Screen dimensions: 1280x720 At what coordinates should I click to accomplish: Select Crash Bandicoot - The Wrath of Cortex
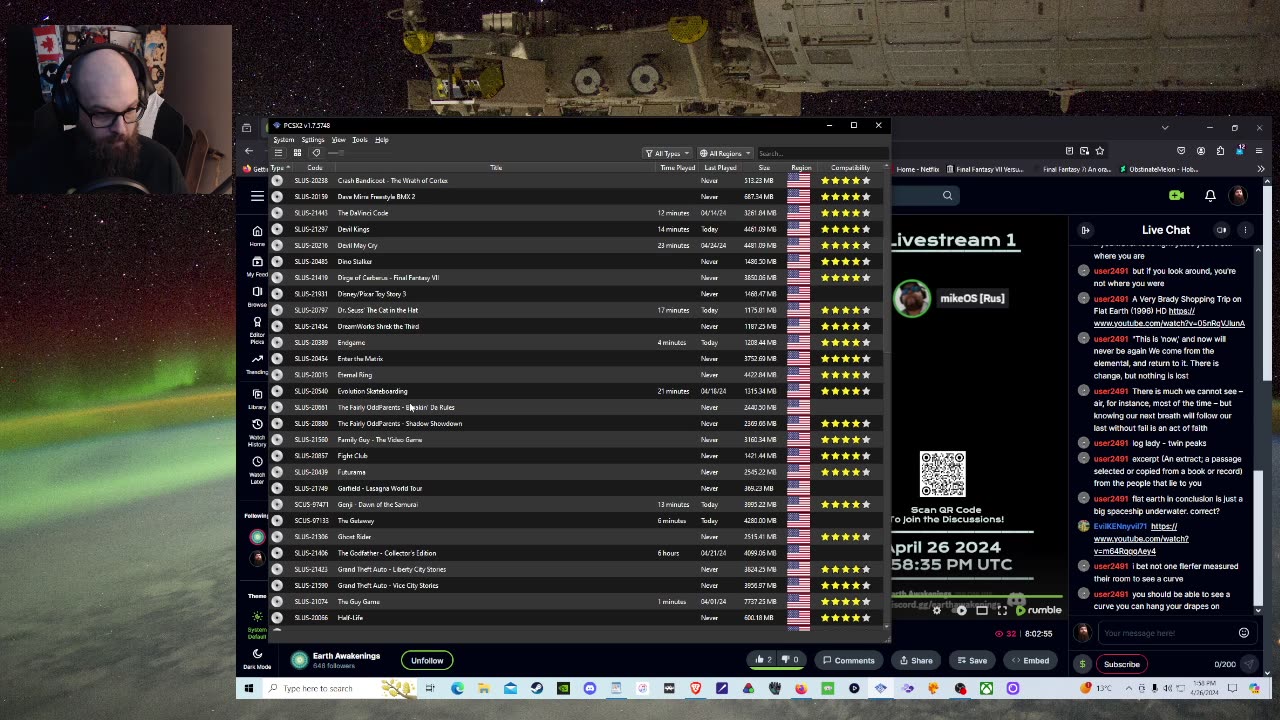575,180
